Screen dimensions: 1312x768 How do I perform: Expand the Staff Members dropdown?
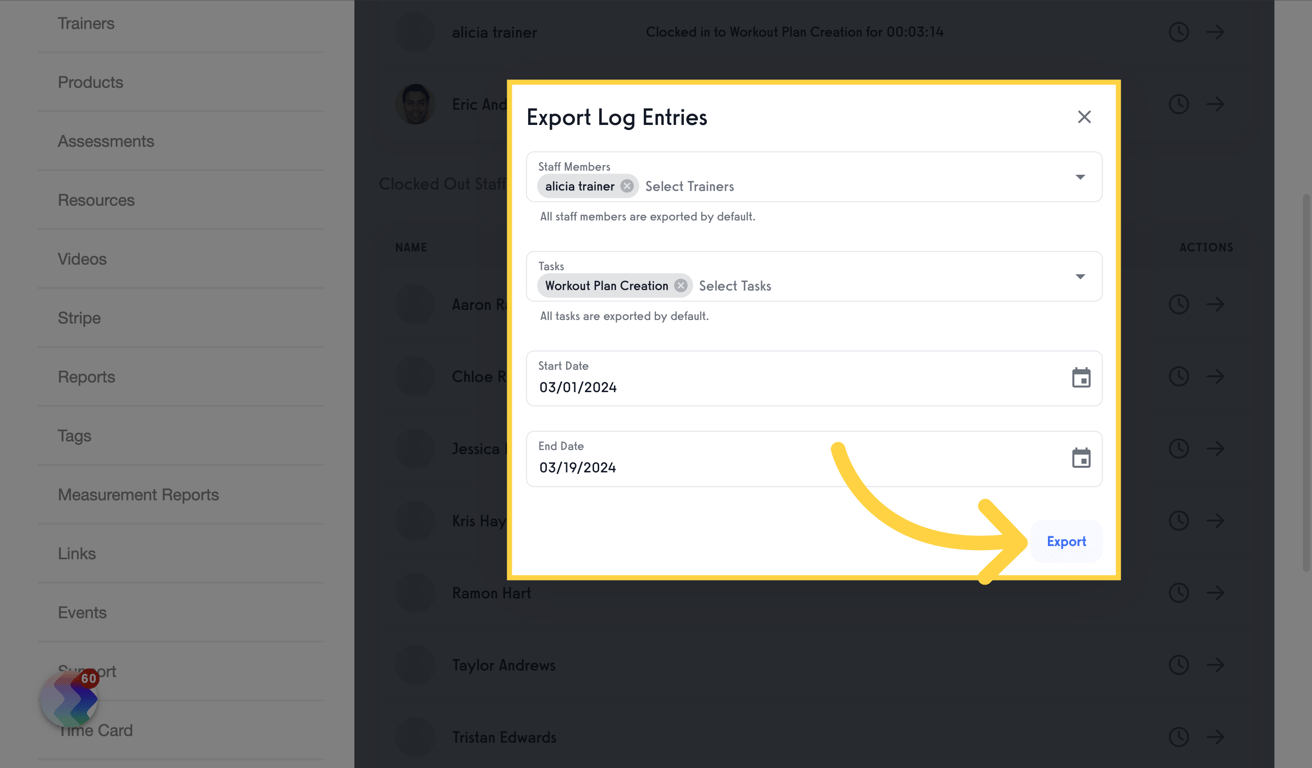(x=1080, y=176)
